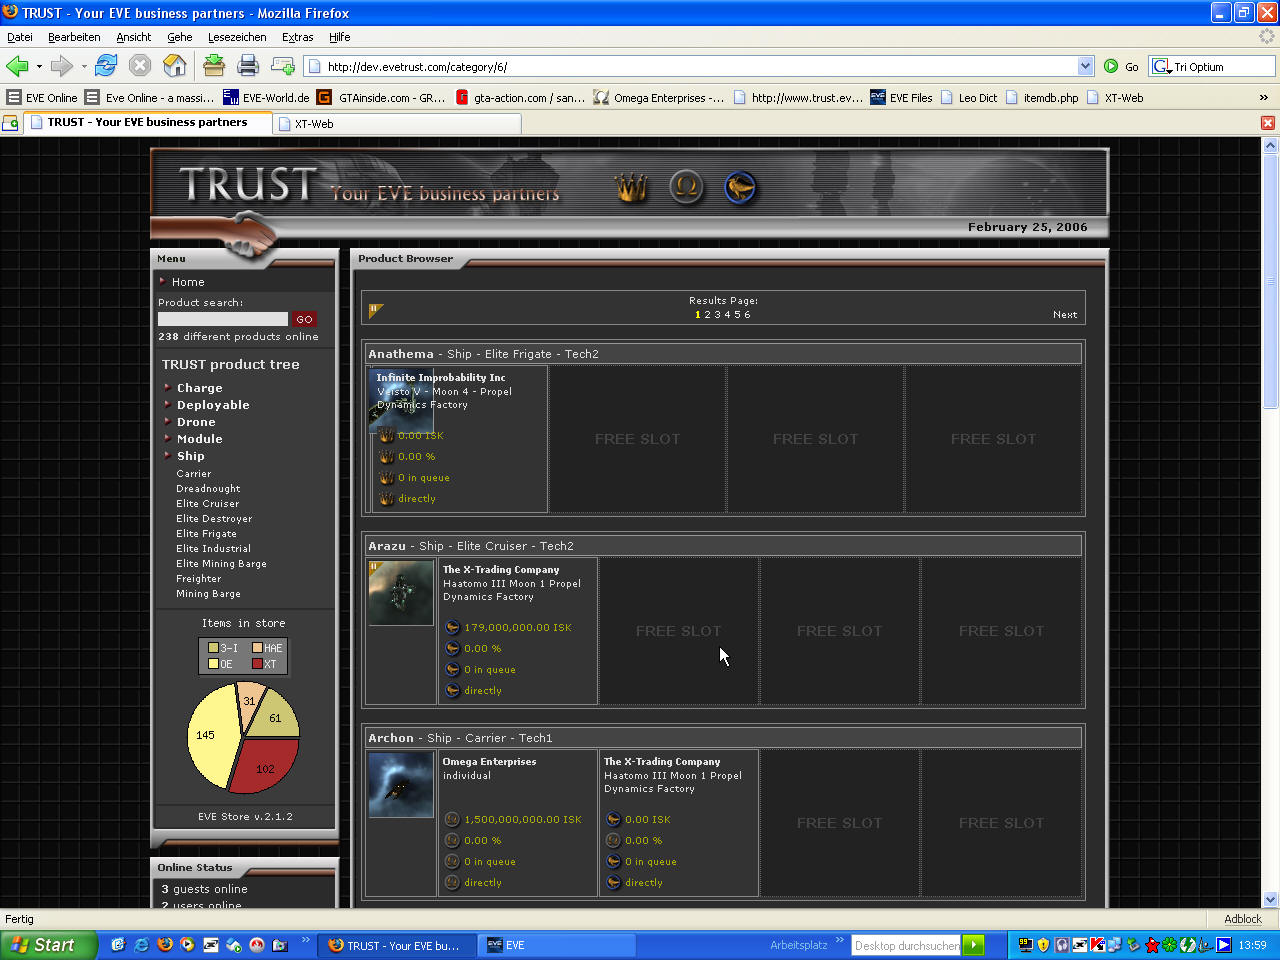This screenshot has width=1280, height=960.
Task: Open the EVE-World.de bookmark
Action: [266, 97]
